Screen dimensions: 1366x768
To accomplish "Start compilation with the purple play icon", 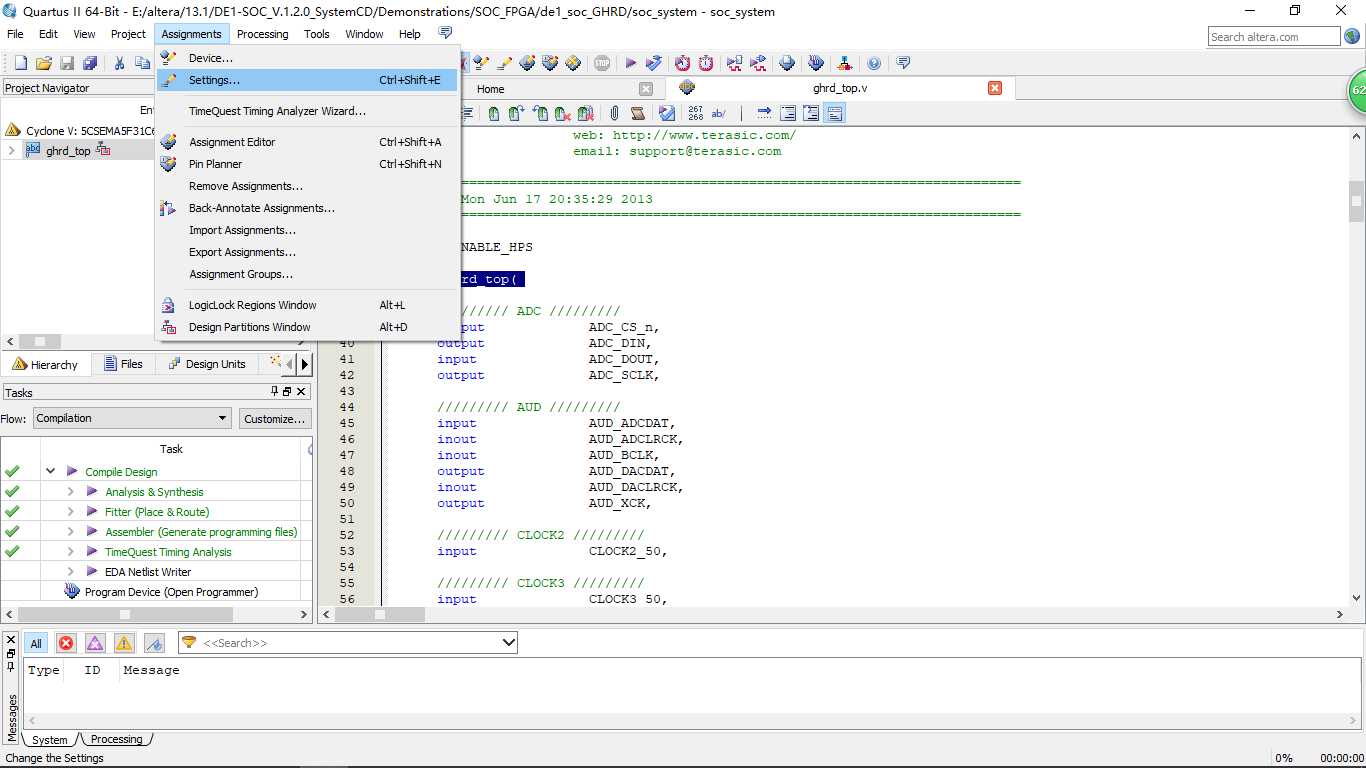I will [630, 63].
